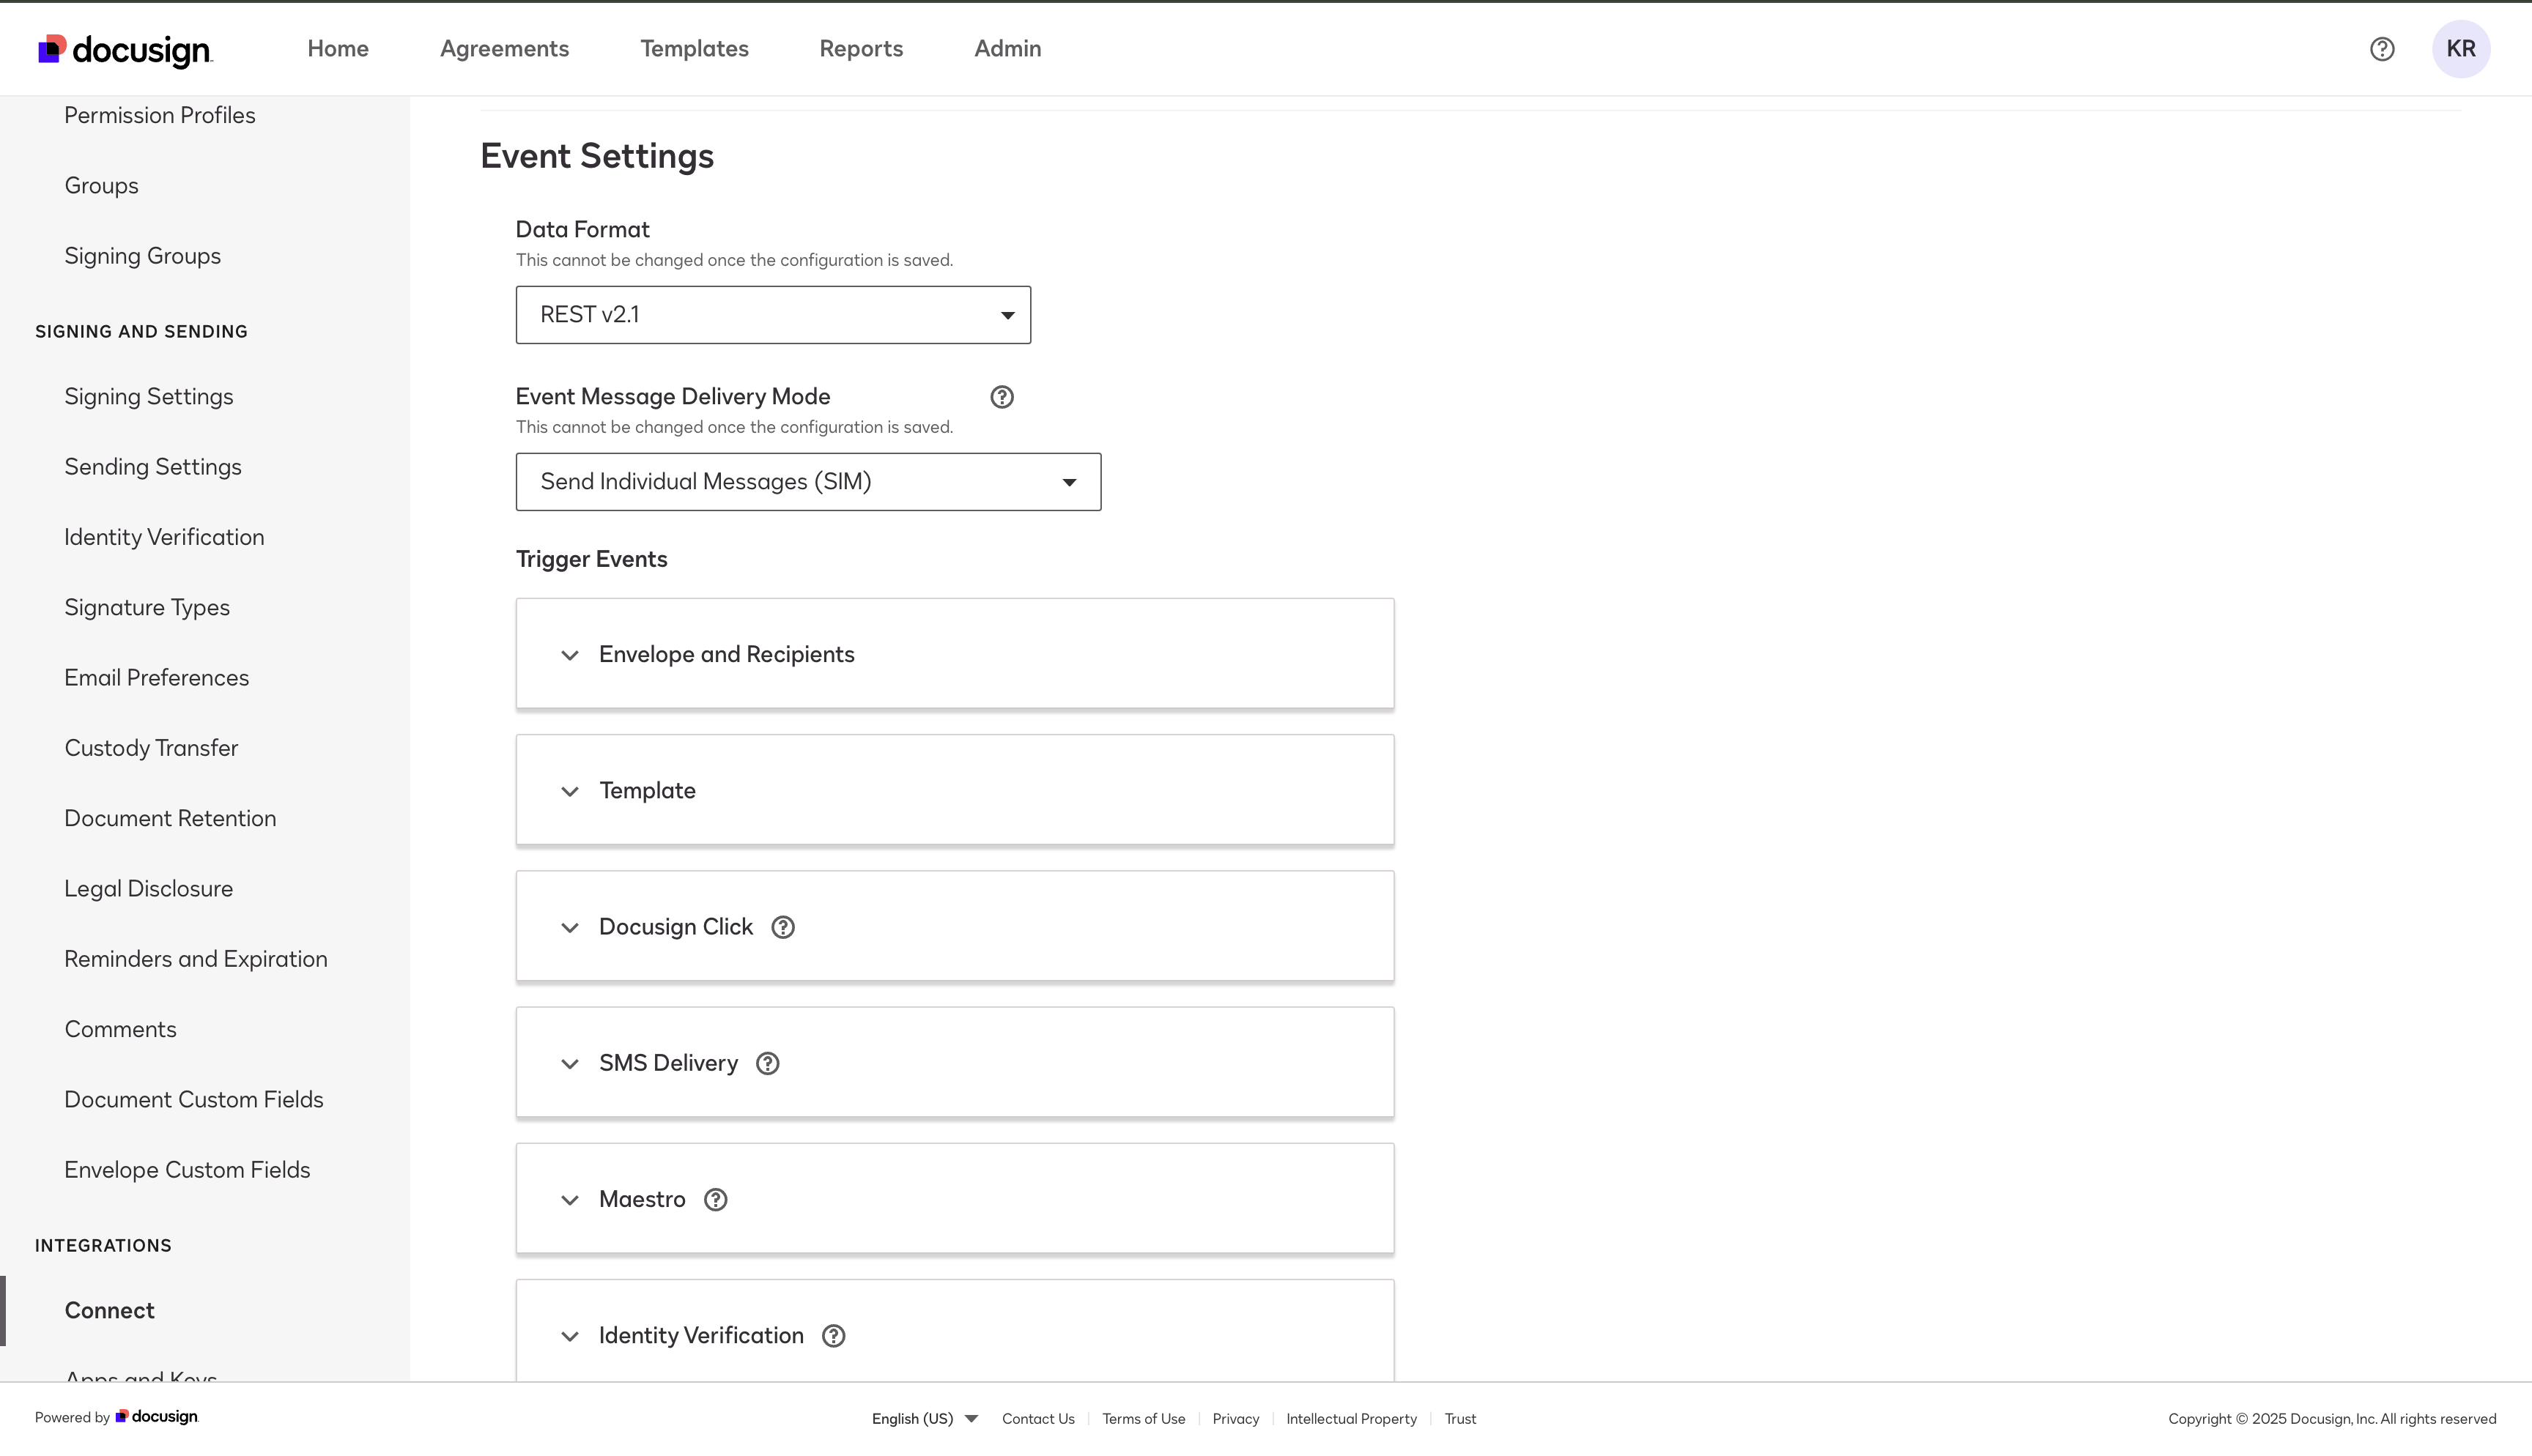The image size is (2532, 1456).
Task: Click the Powered by Docusign footer logo
Action: pos(156,1417)
